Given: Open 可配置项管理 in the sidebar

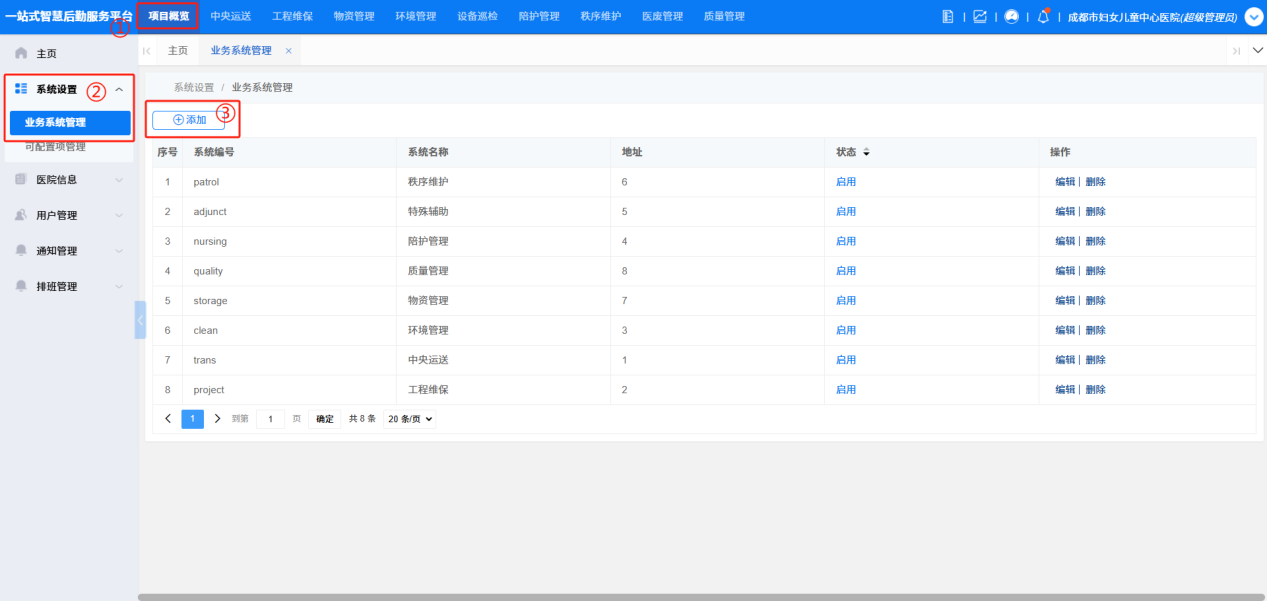Looking at the screenshot, I should [x=55, y=147].
